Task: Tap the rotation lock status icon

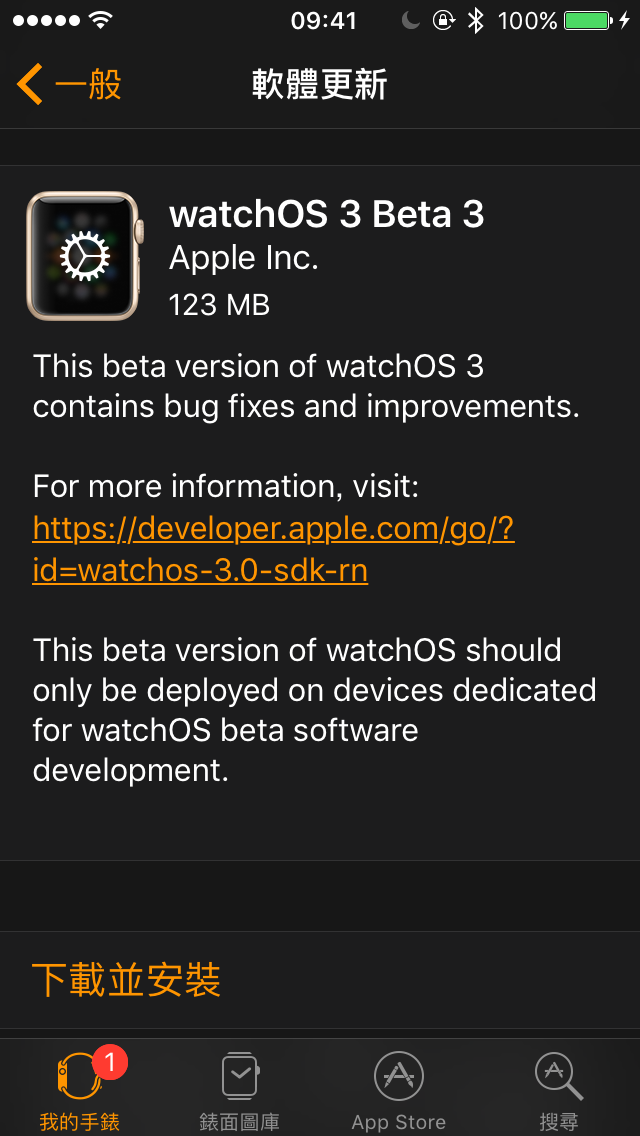Action: coord(444,21)
